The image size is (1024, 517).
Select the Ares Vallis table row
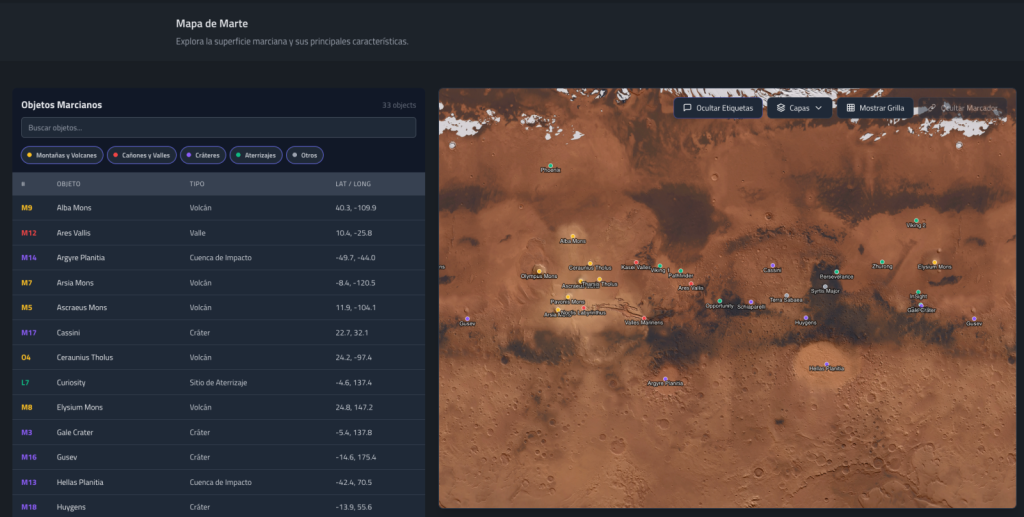click(218, 233)
